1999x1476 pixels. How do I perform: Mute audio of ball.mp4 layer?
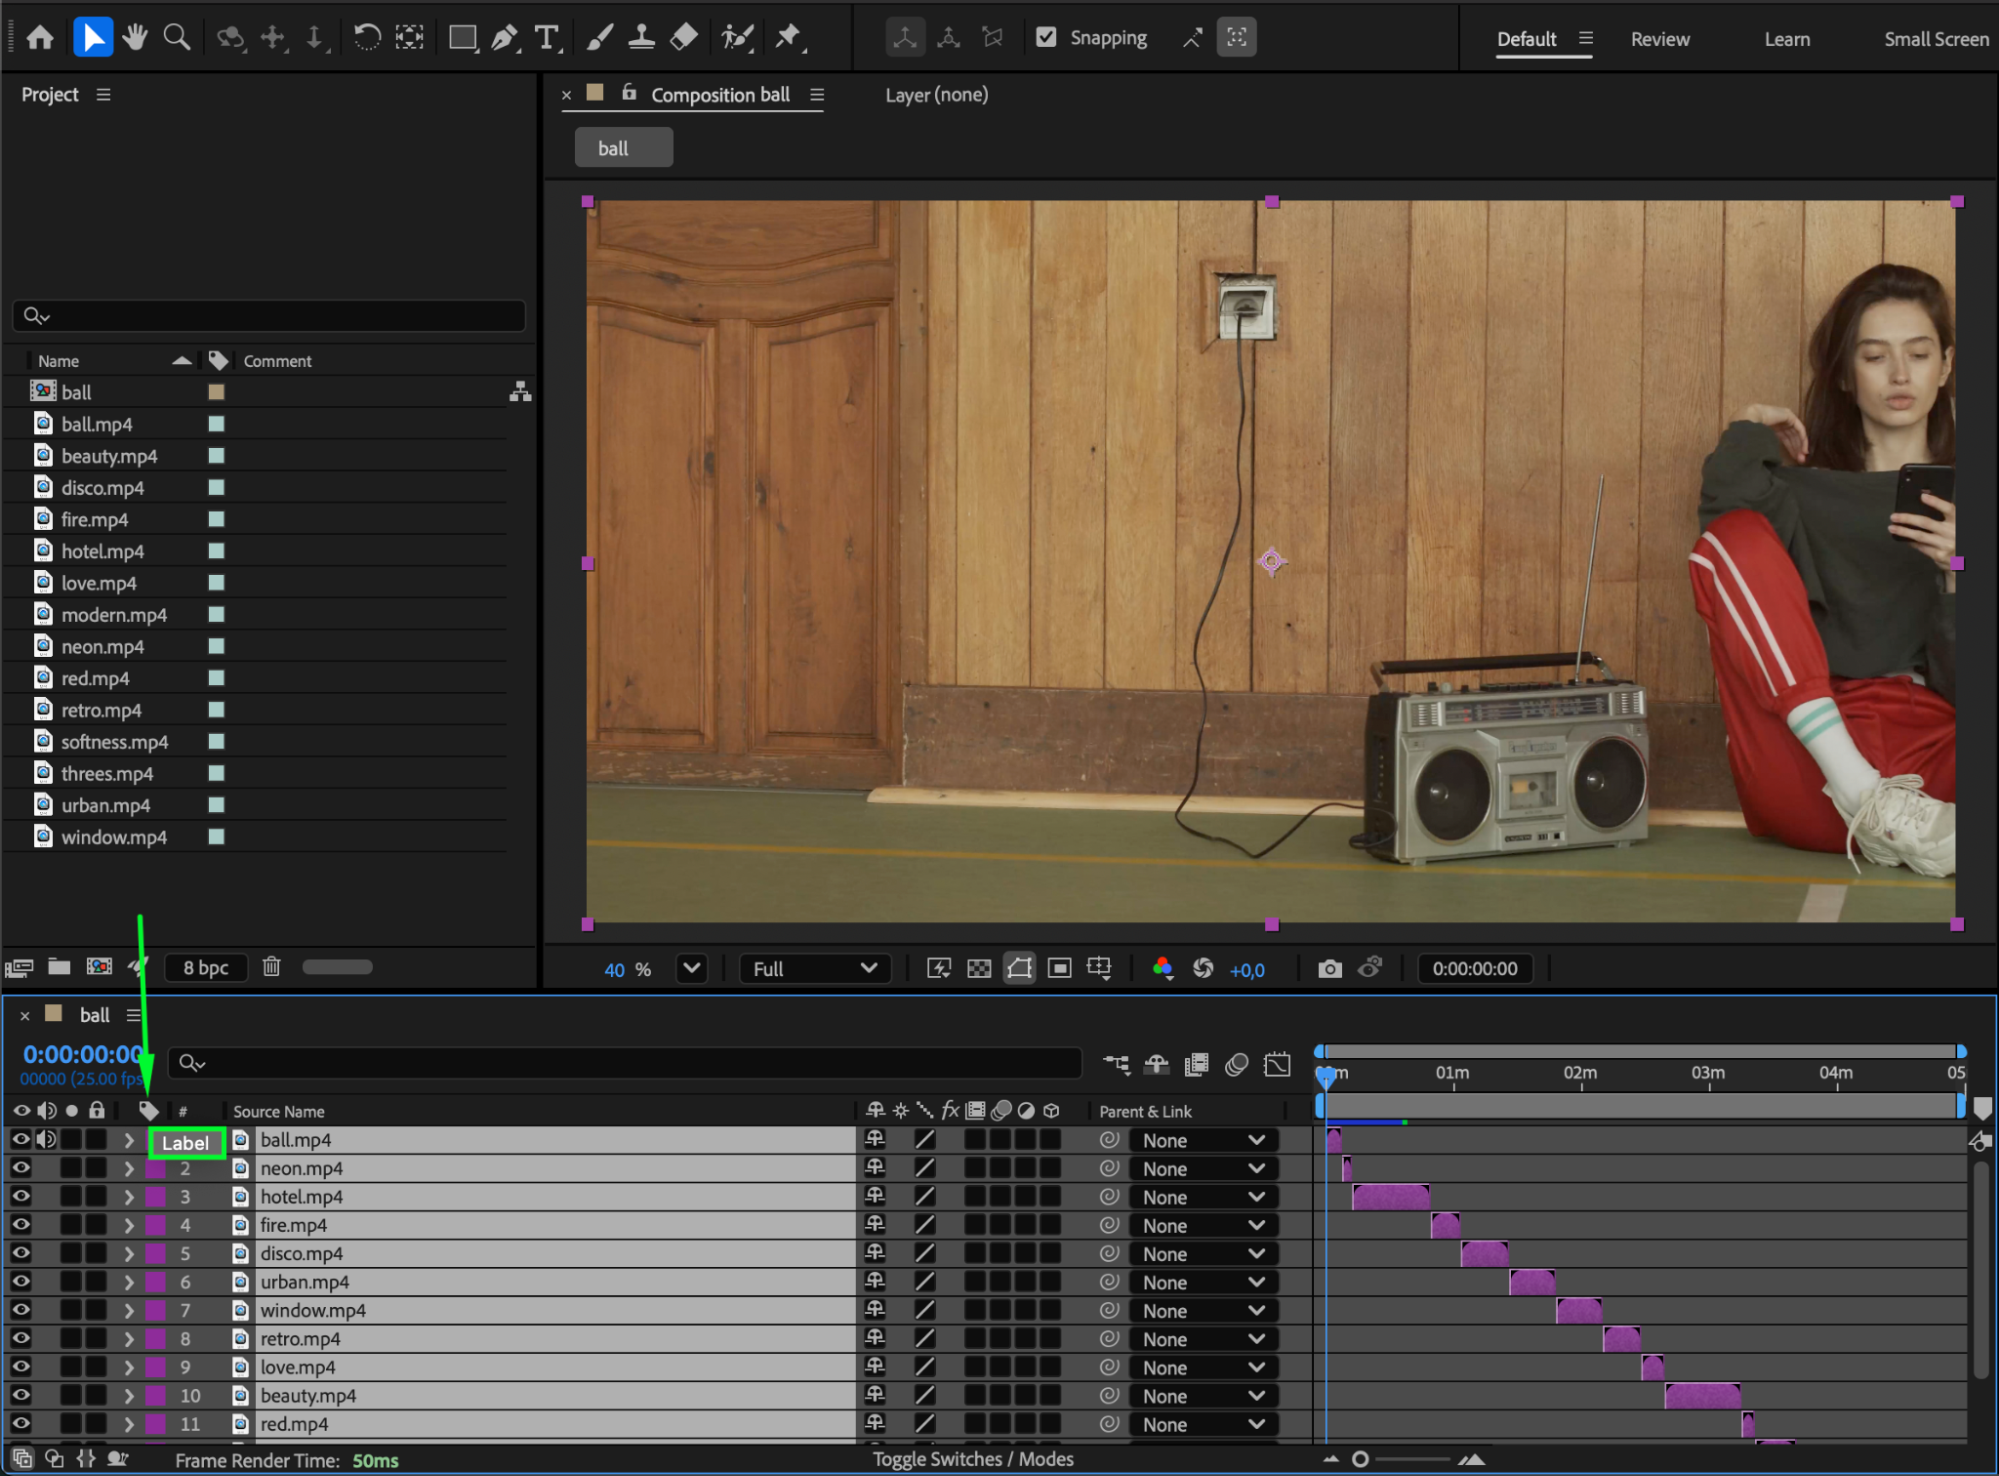click(x=46, y=1139)
